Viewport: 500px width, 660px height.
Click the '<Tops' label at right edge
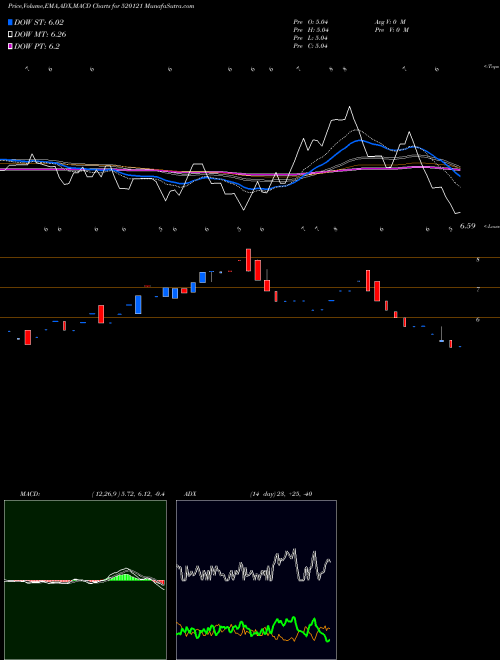(x=491, y=67)
